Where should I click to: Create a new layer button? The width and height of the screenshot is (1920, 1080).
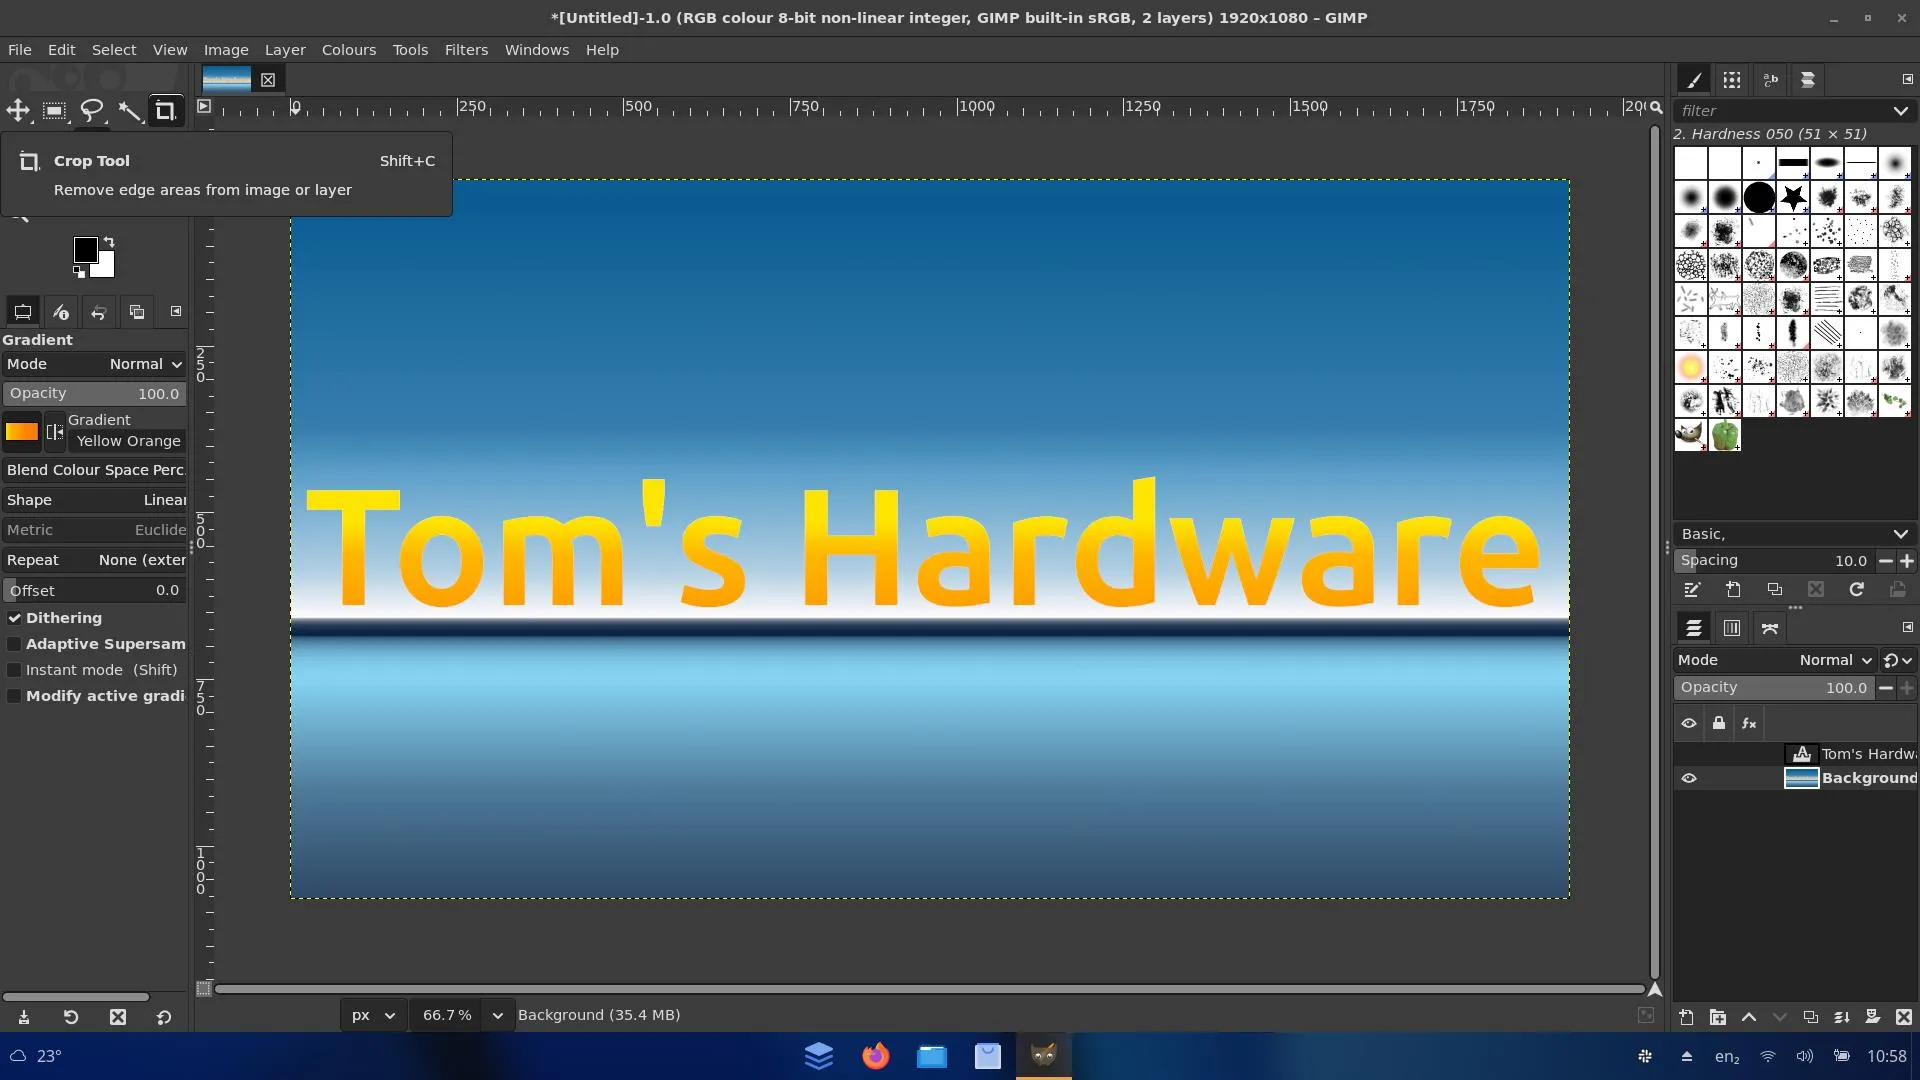pos(1686,1017)
